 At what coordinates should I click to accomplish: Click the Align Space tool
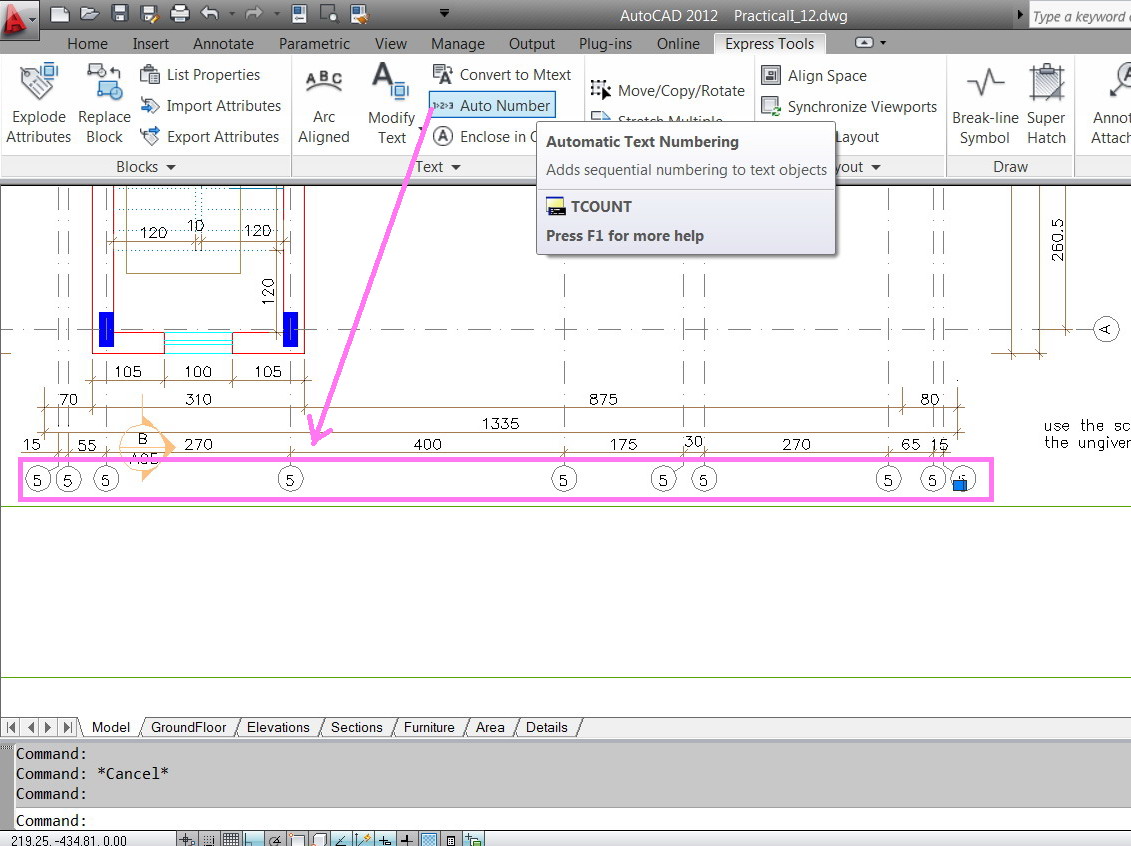click(x=814, y=75)
